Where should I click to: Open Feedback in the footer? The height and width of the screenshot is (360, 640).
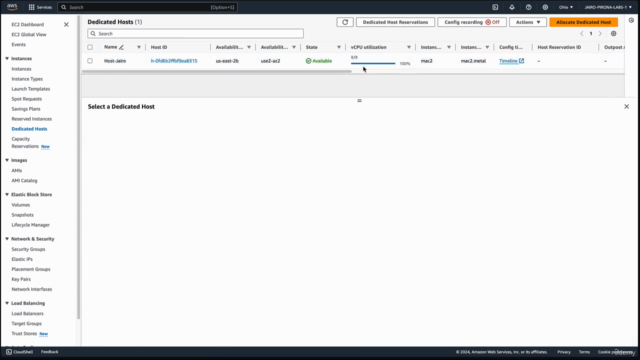(x=49, y=352)
